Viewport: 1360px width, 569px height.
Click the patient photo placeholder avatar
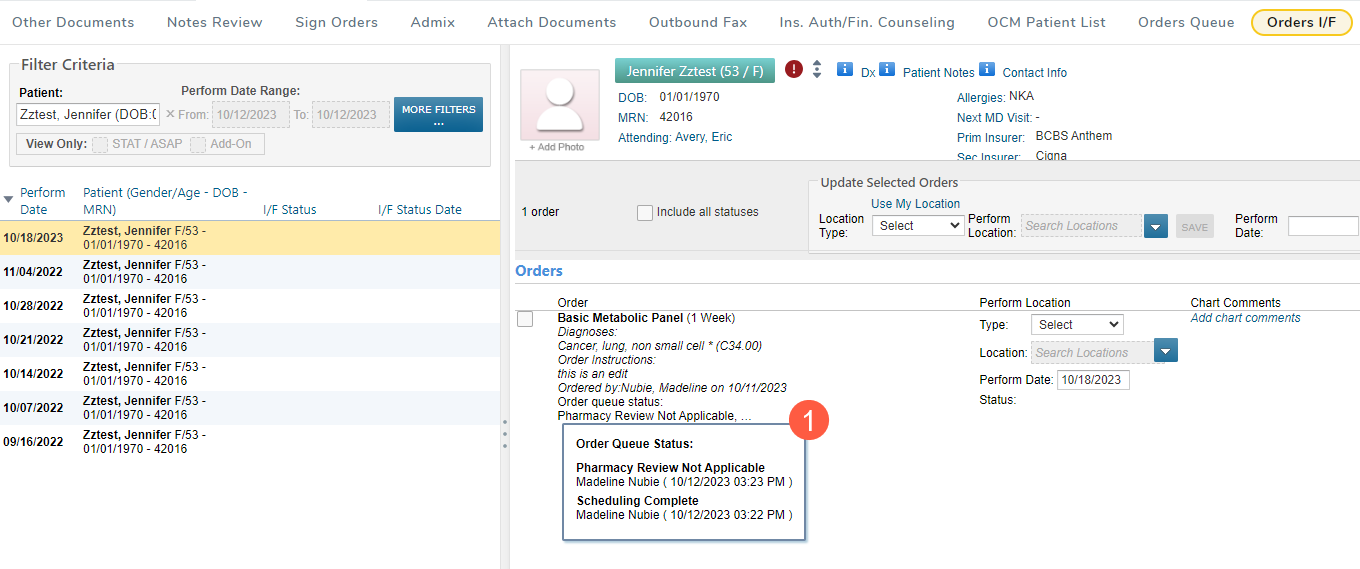pos(560,105)
